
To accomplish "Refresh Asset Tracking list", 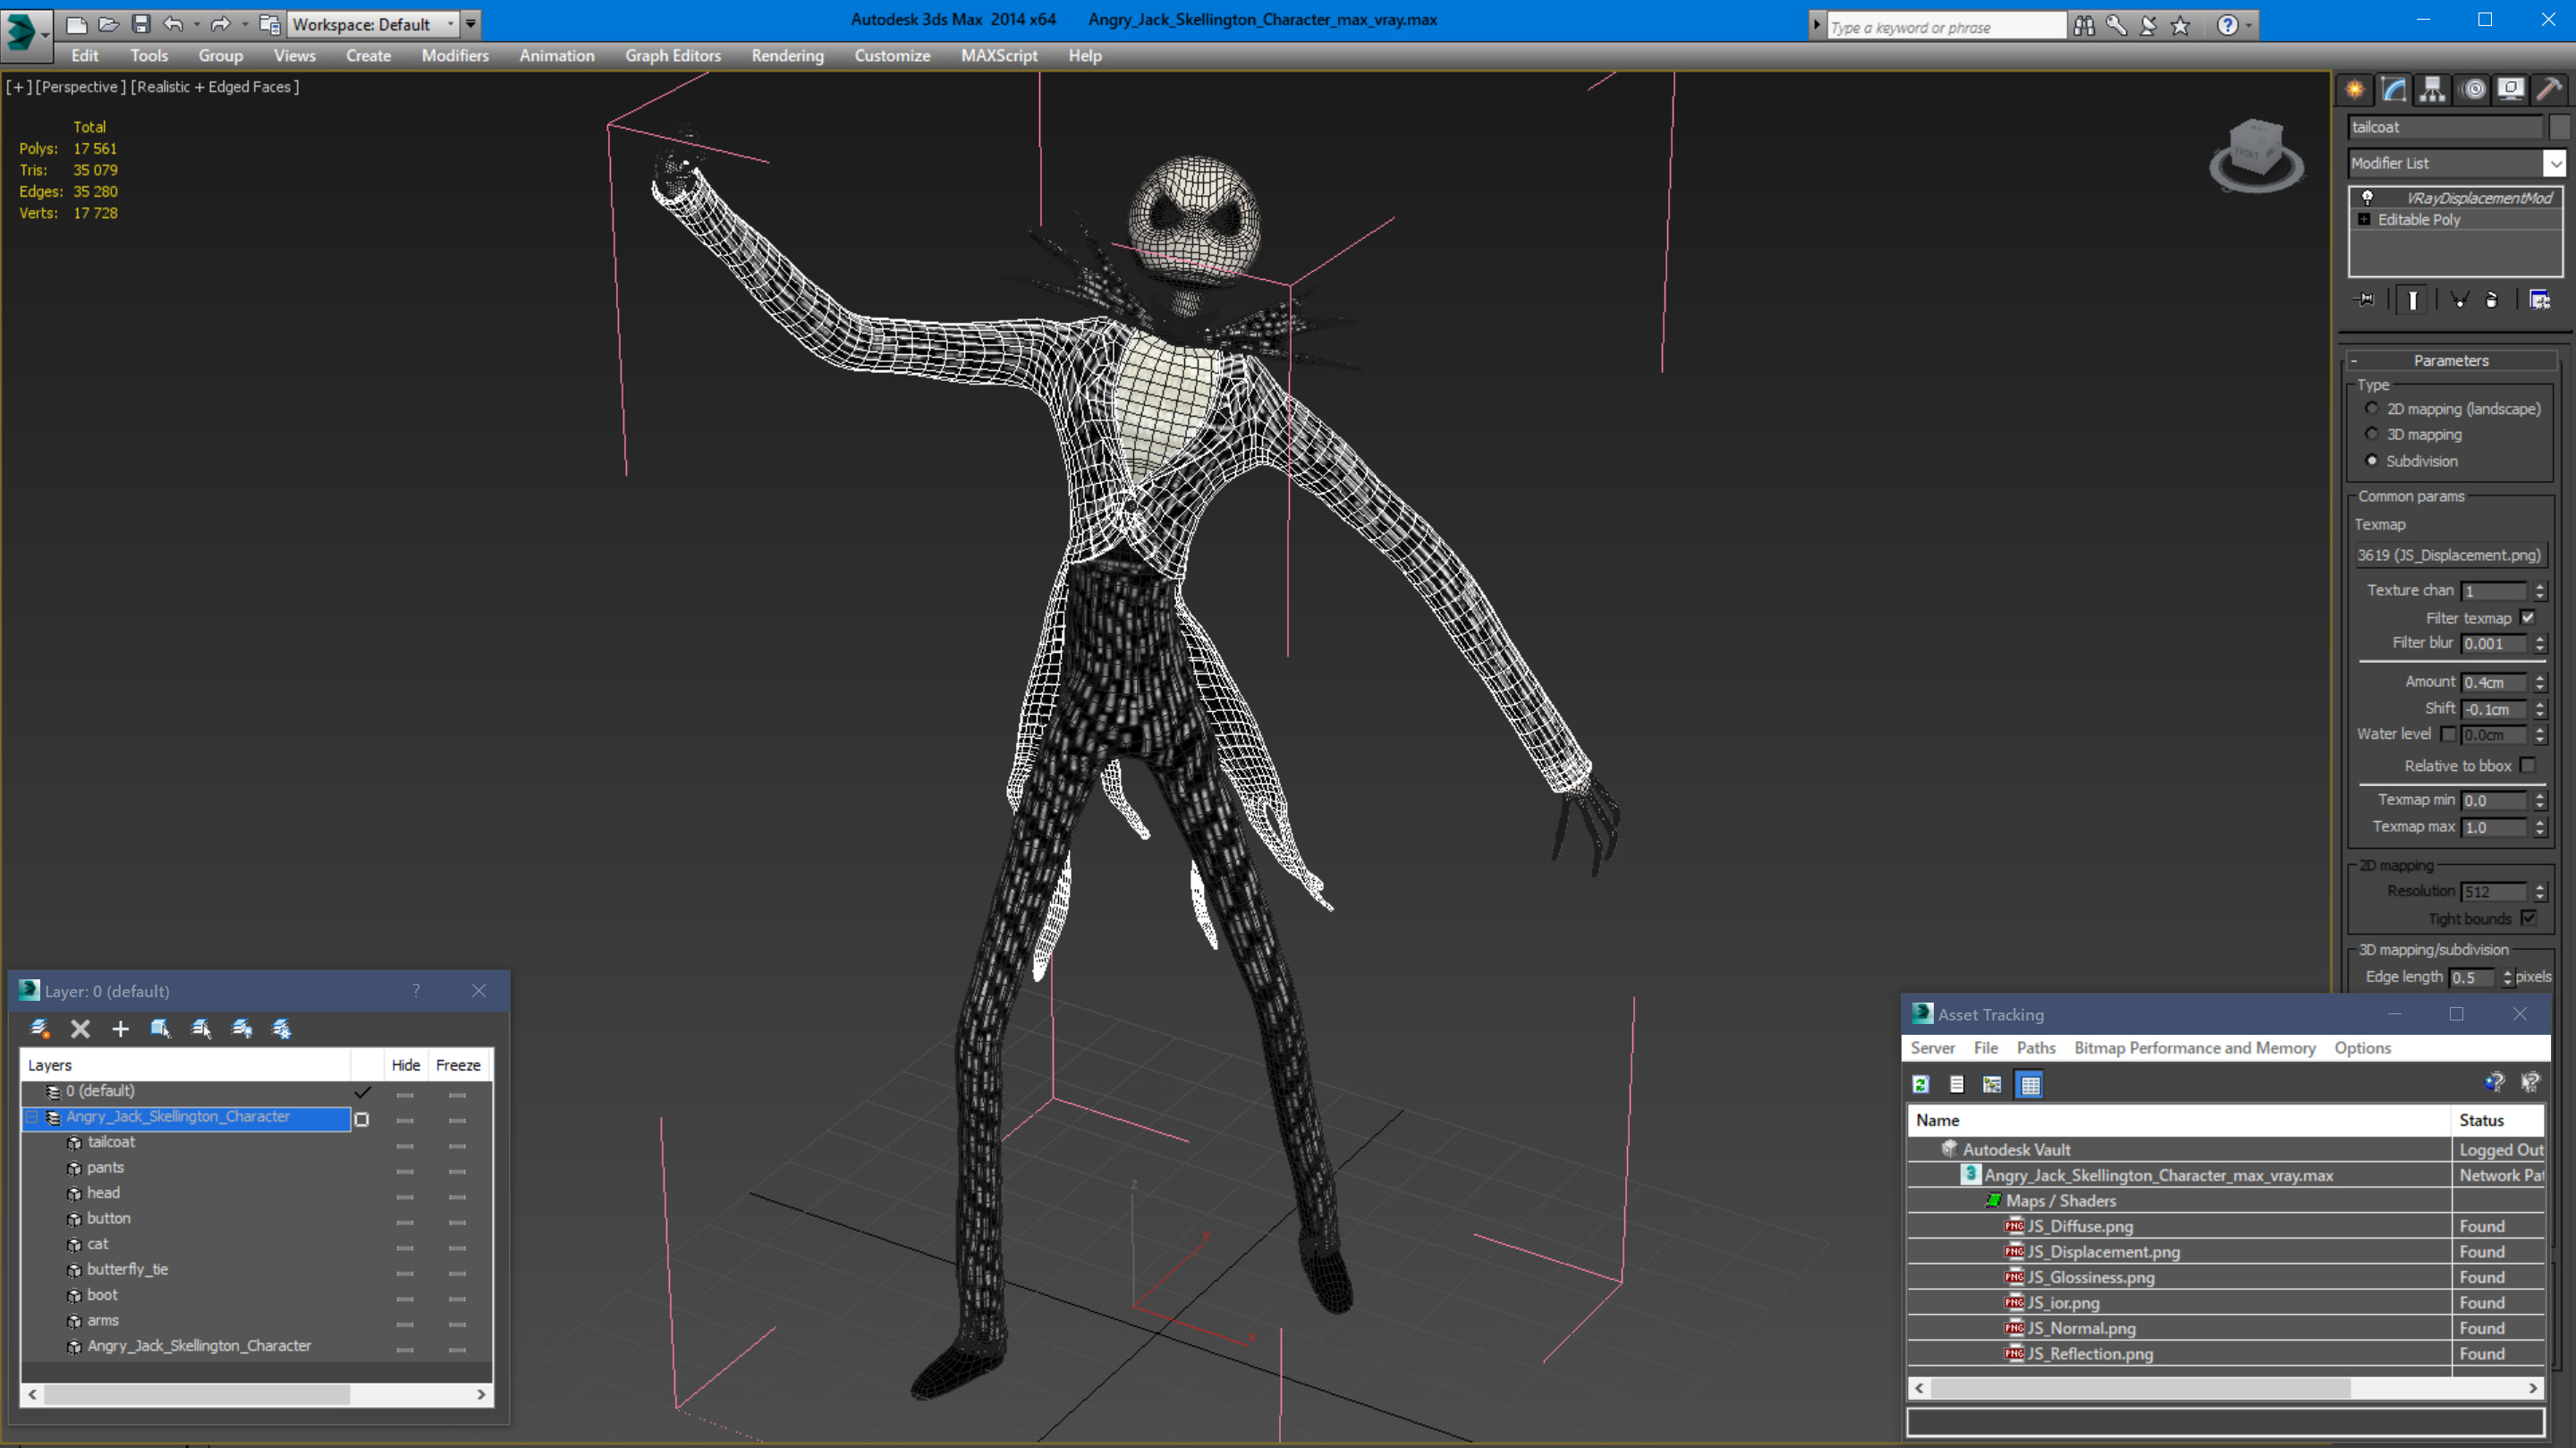I will point(1920,1084).
